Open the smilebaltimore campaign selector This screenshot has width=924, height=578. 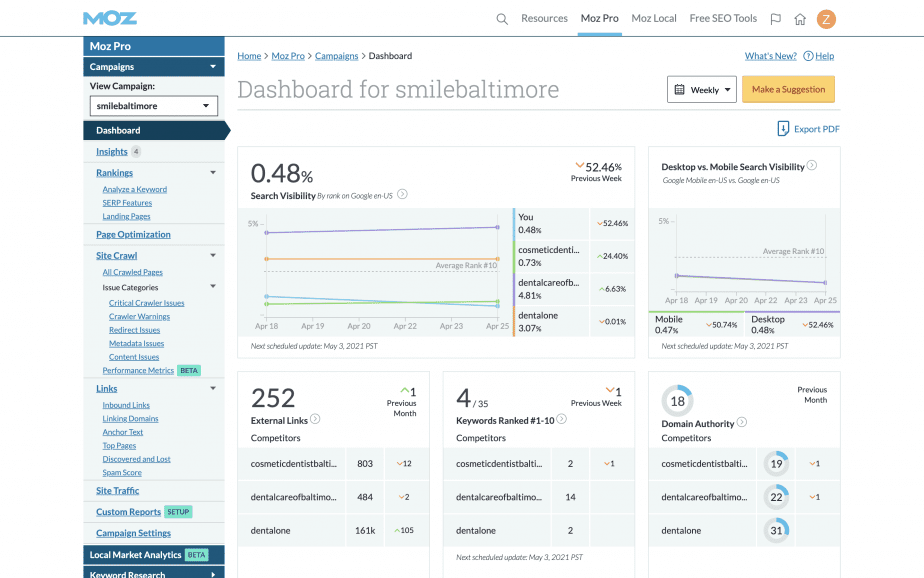[x=153, y=105]
